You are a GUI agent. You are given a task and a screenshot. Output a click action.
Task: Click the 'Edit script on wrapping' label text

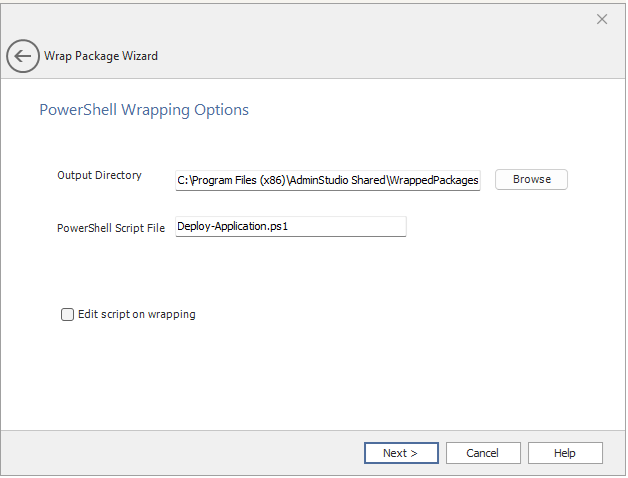point(137,314)
